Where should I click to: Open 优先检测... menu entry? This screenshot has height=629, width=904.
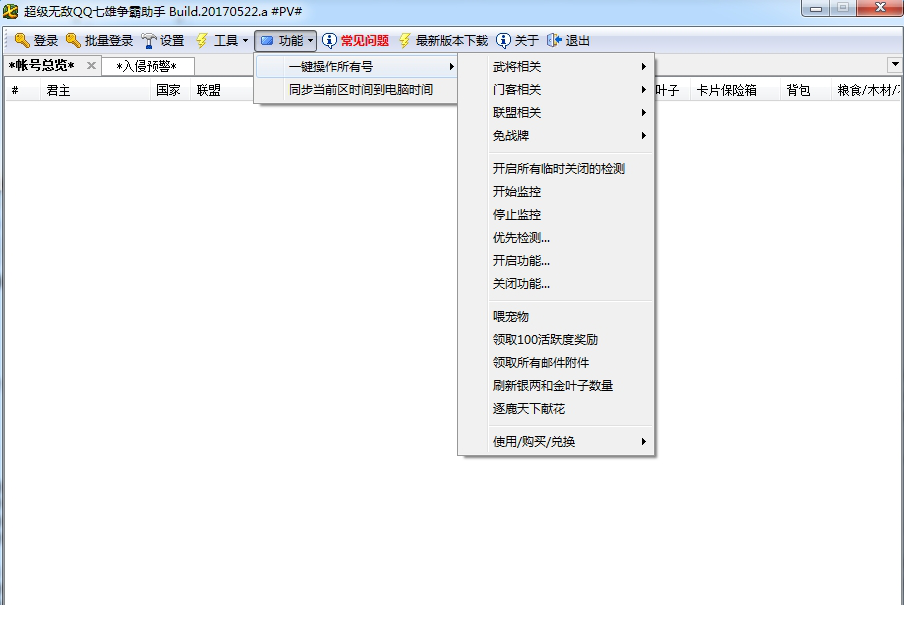[556, 238]
